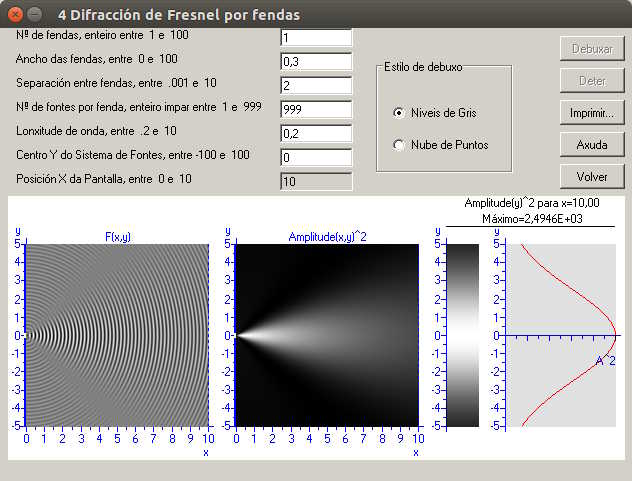The height and width of the screenshot is (481, 632).
Task: Click the F(x,y) wave pattern plot
Action: (x=117, y=335)
